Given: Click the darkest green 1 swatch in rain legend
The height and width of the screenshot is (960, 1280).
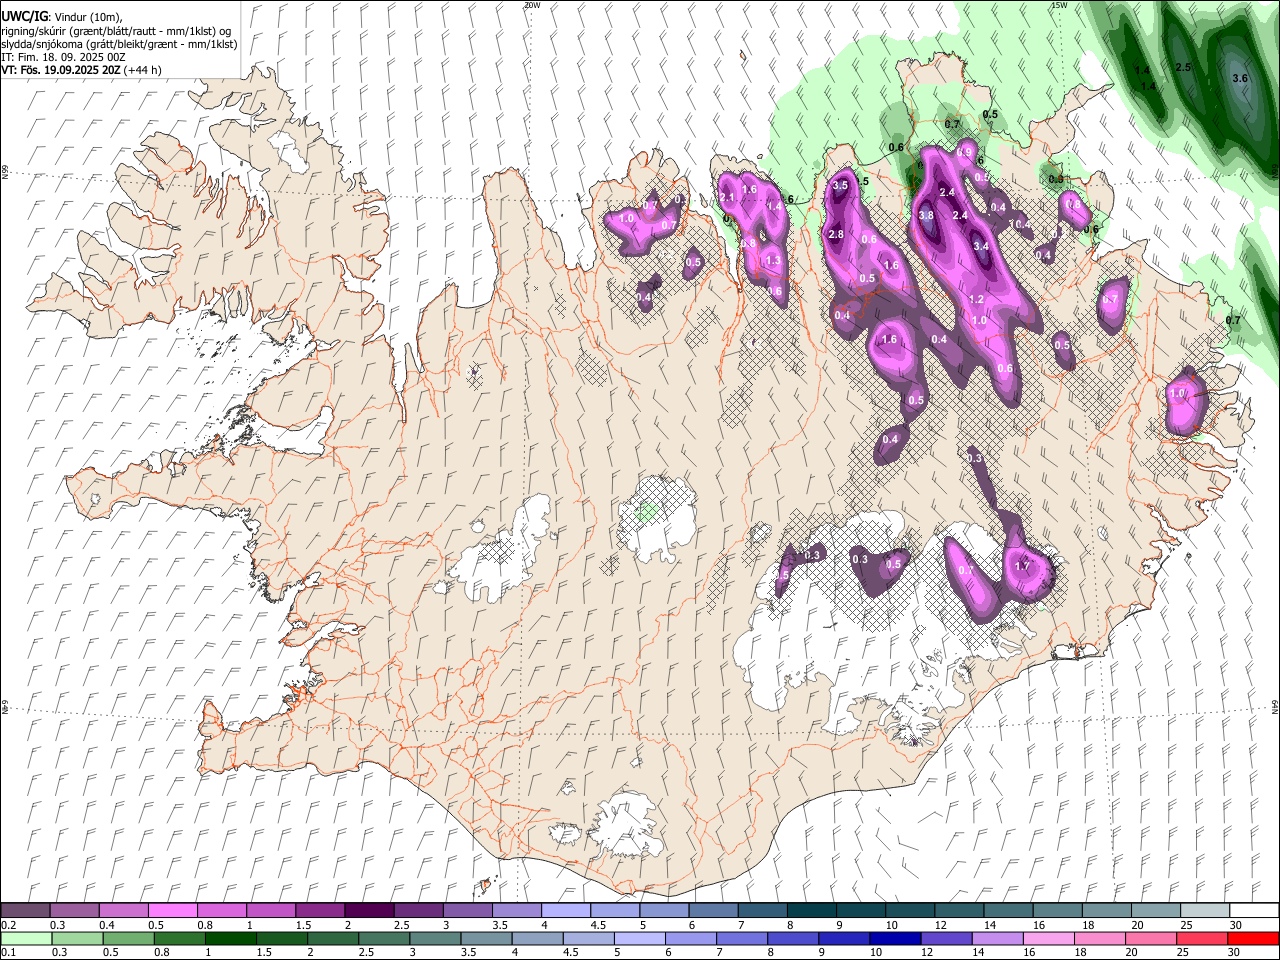Looking at the screenshot, I should [230, 939].
